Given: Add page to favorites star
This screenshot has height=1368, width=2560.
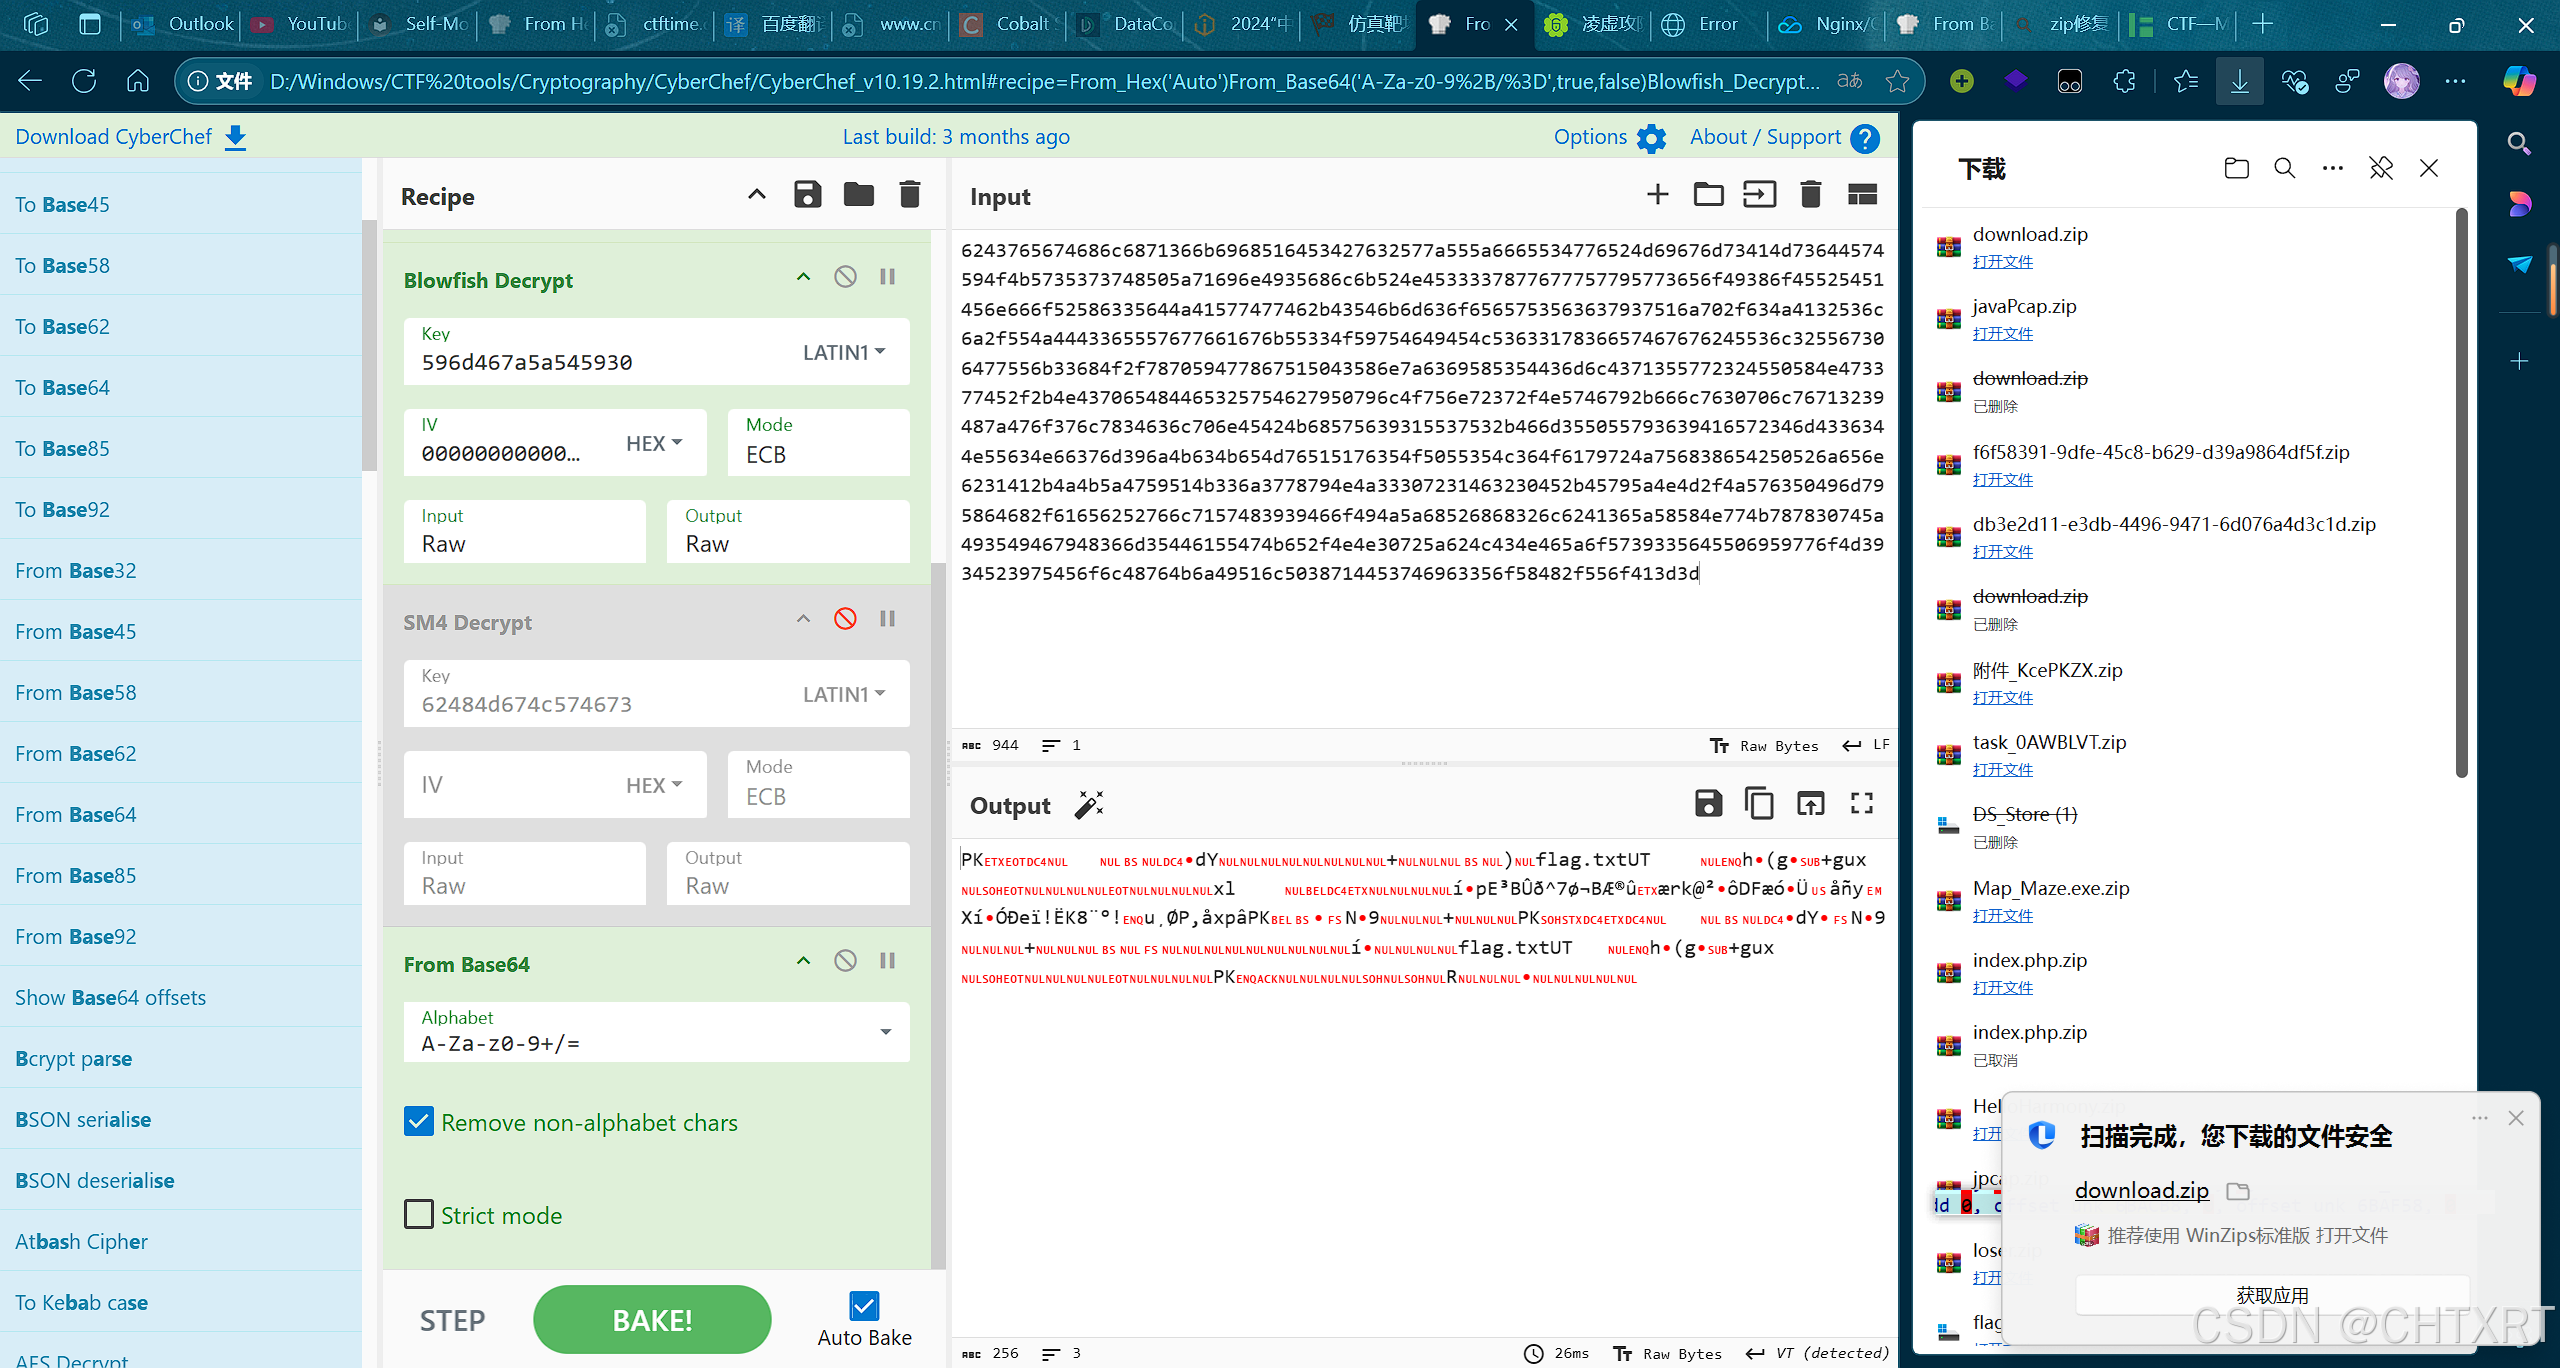Looking at the screenshot, I should coord(1897,81).
